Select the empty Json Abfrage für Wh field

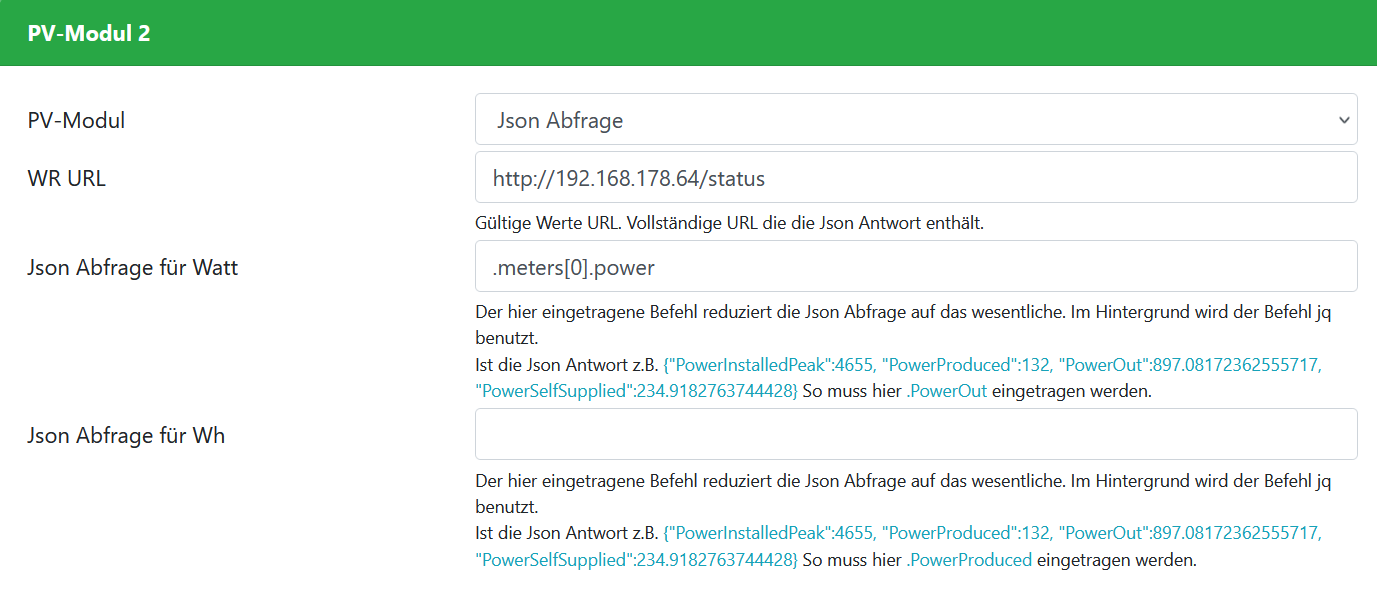pos(915,435)
